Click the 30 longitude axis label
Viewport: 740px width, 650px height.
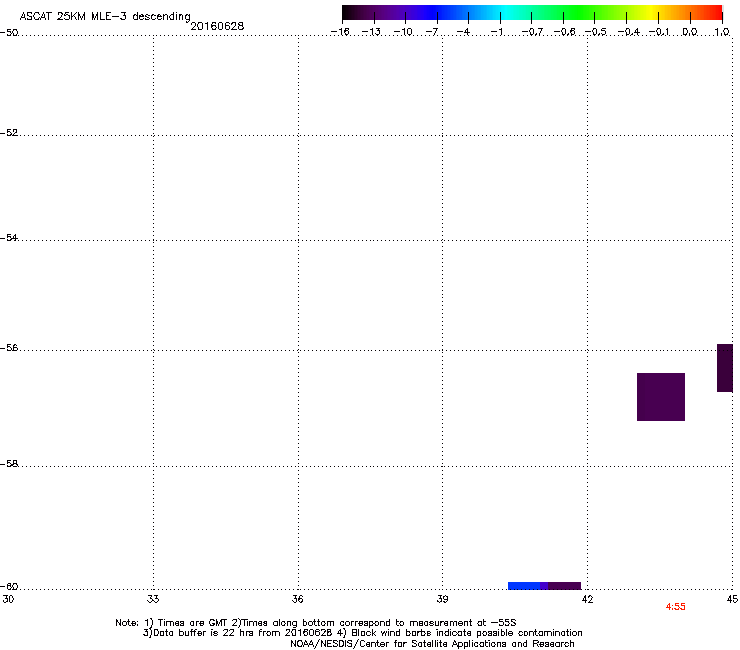(8, 599)
